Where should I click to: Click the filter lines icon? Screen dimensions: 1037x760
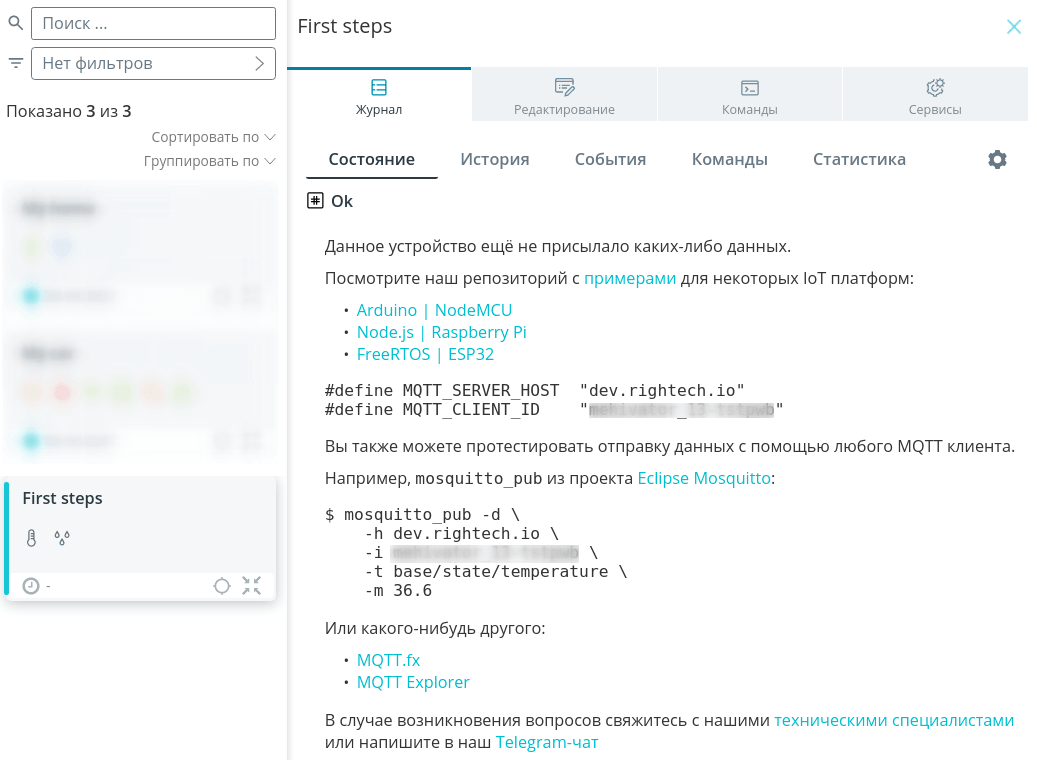click(x=15, y=63)
